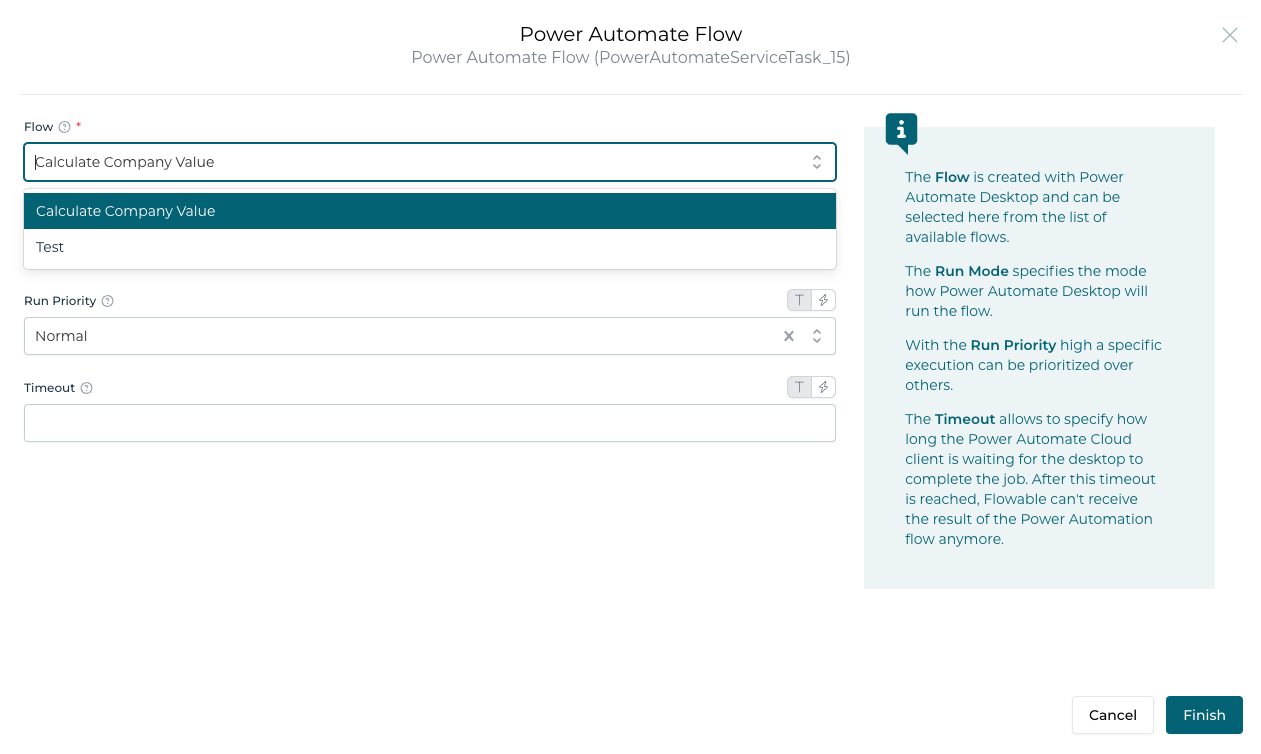
Task: Click the Finish button
Action: point(1204,715)
